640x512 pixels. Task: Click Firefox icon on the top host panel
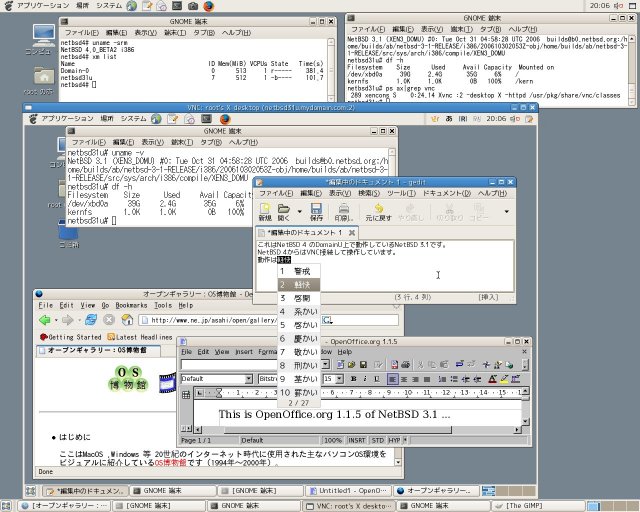209,6
